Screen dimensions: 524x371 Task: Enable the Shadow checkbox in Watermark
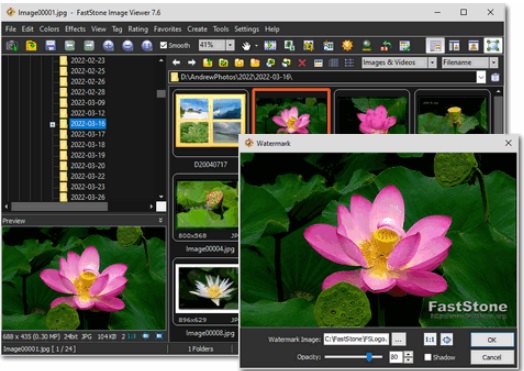(428, 357)
